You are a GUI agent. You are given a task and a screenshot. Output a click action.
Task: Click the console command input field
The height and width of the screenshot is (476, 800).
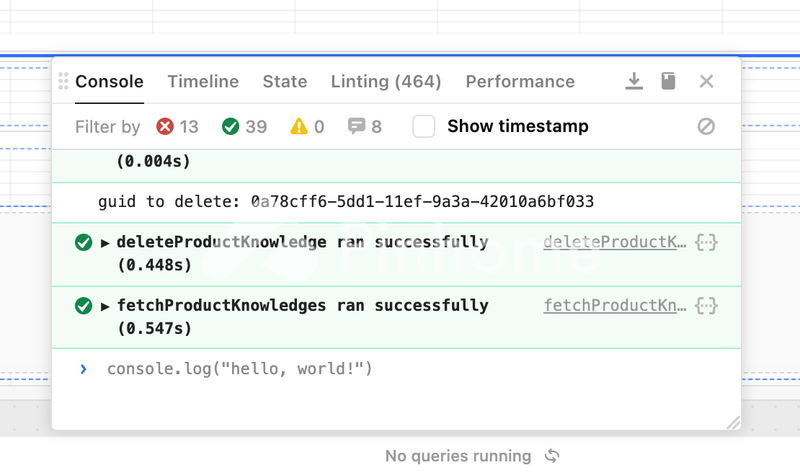(400, 369)
